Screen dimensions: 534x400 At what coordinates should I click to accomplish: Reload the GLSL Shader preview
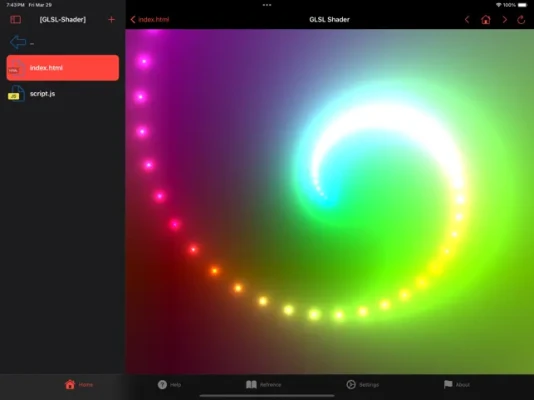pos(521,19)
